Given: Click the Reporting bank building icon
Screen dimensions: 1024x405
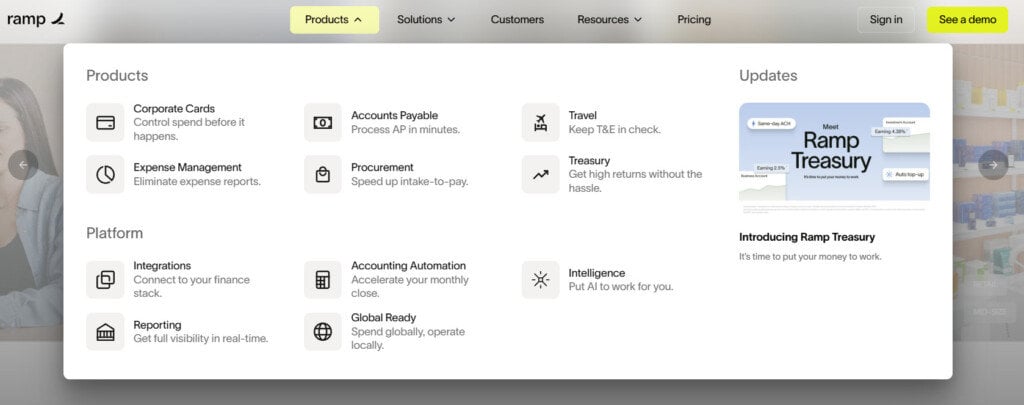Looking at the screenshot, I should (105, 332).
